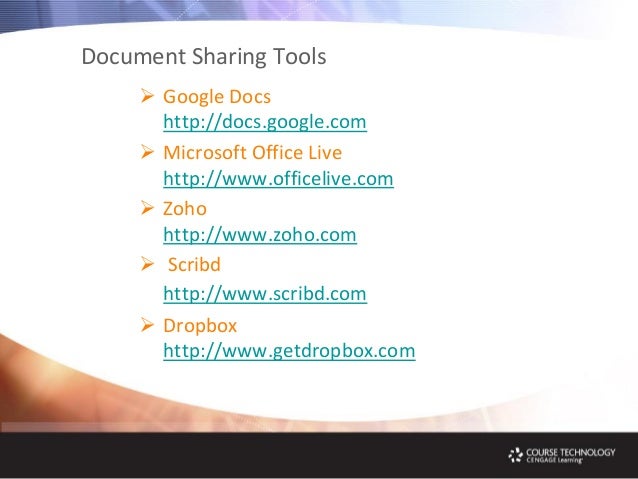The image size is (638, 479).
Task: Click the Dropbox bullet text
Action: tap(200, 326)
